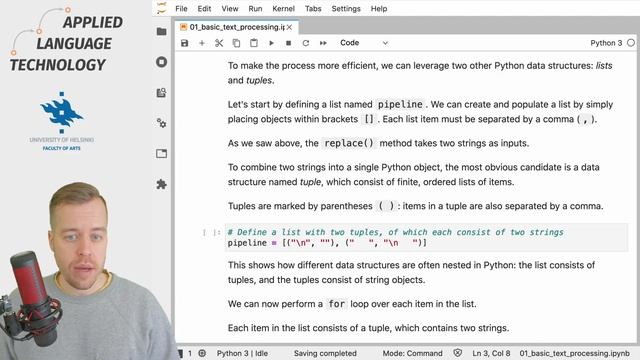Open the Tabs menu
This screenshot has height=360, width=640.
coord(313,9)
